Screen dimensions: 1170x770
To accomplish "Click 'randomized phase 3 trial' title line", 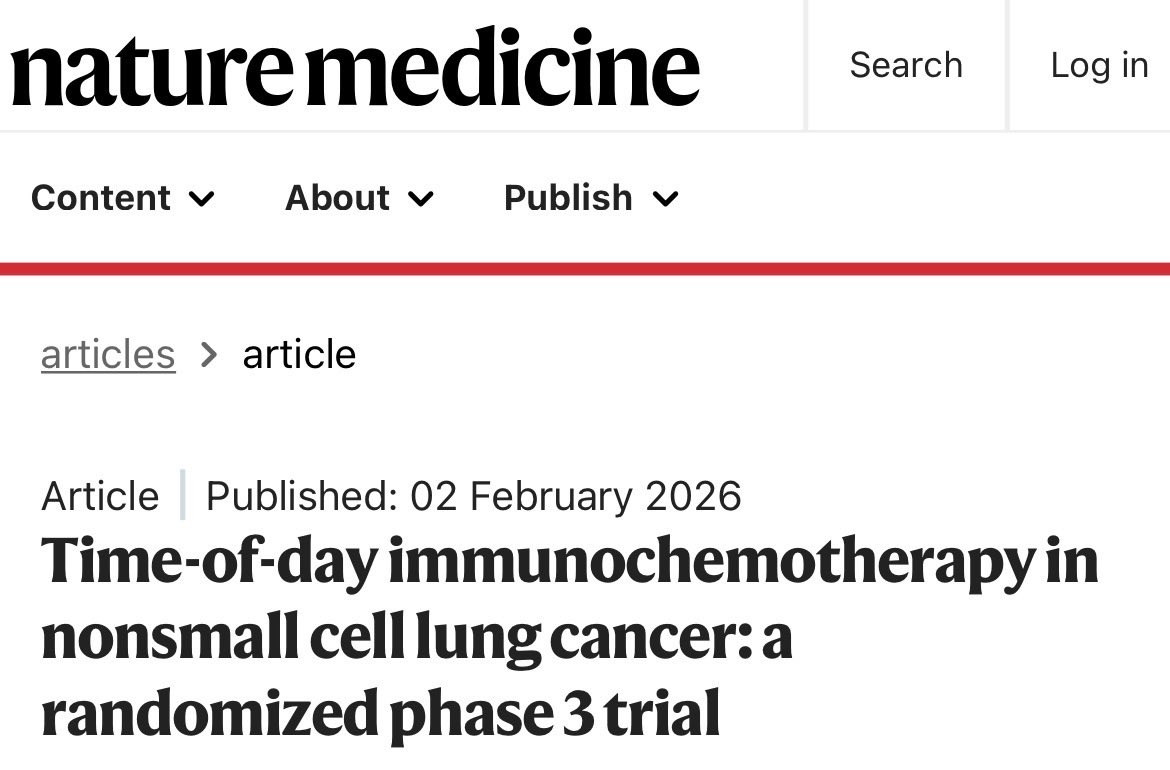I will tap(380, 715).
